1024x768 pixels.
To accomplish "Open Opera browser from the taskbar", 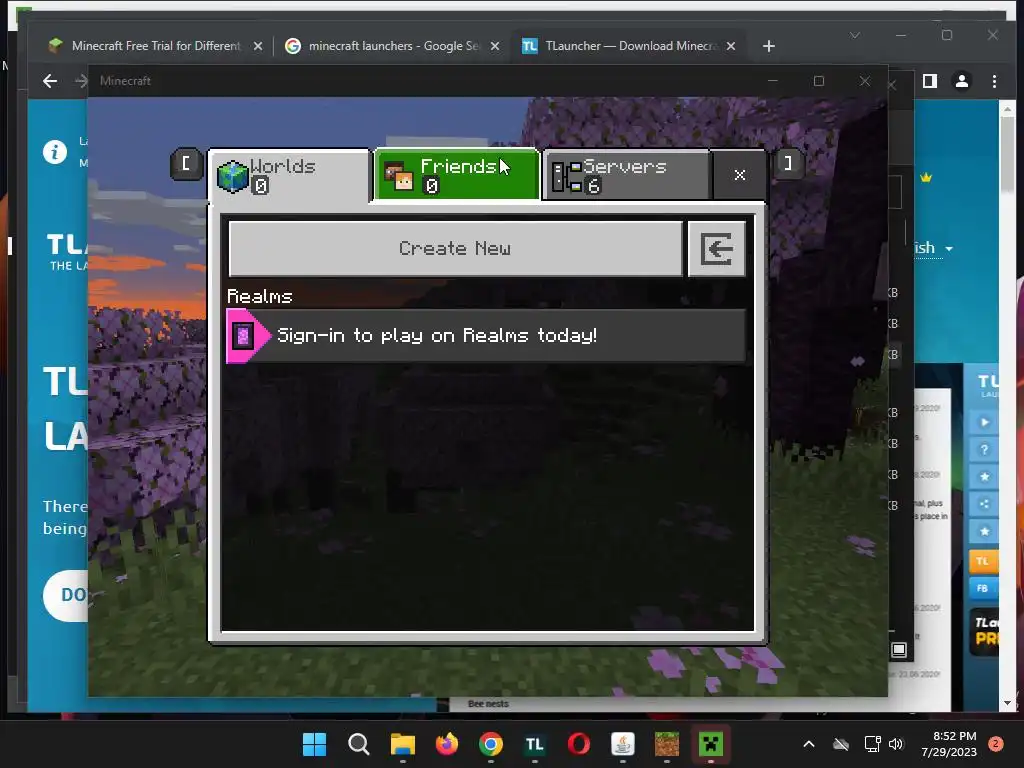I will [579, 744].
